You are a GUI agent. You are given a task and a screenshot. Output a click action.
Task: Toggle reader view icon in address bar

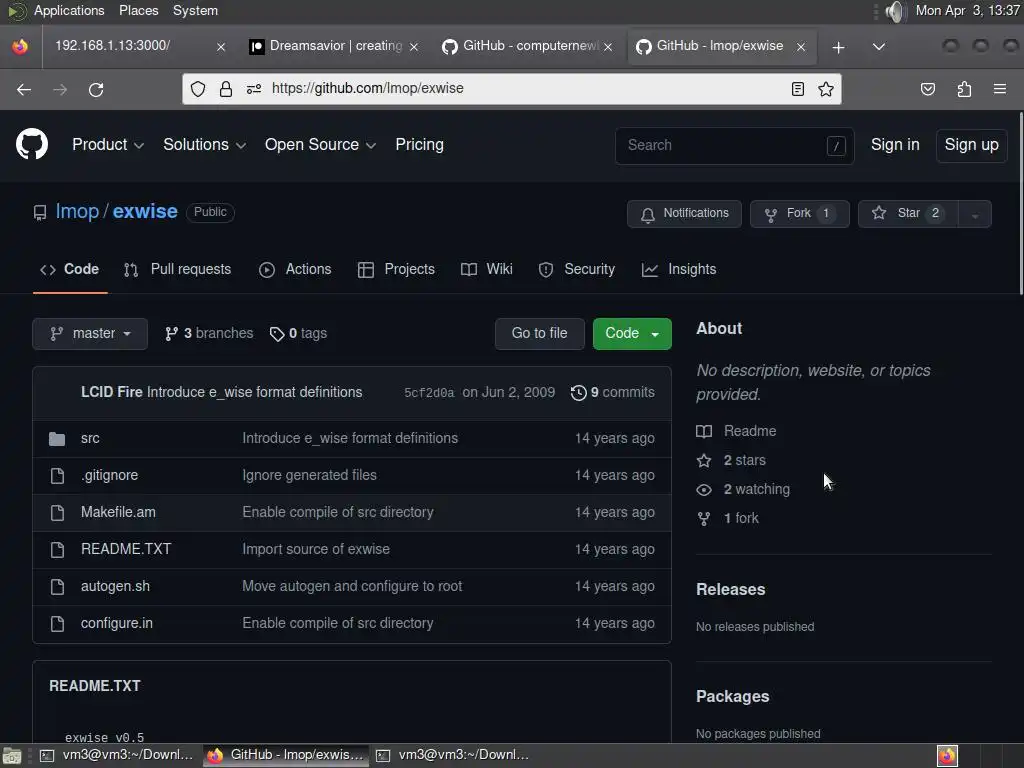click(797, 89)
